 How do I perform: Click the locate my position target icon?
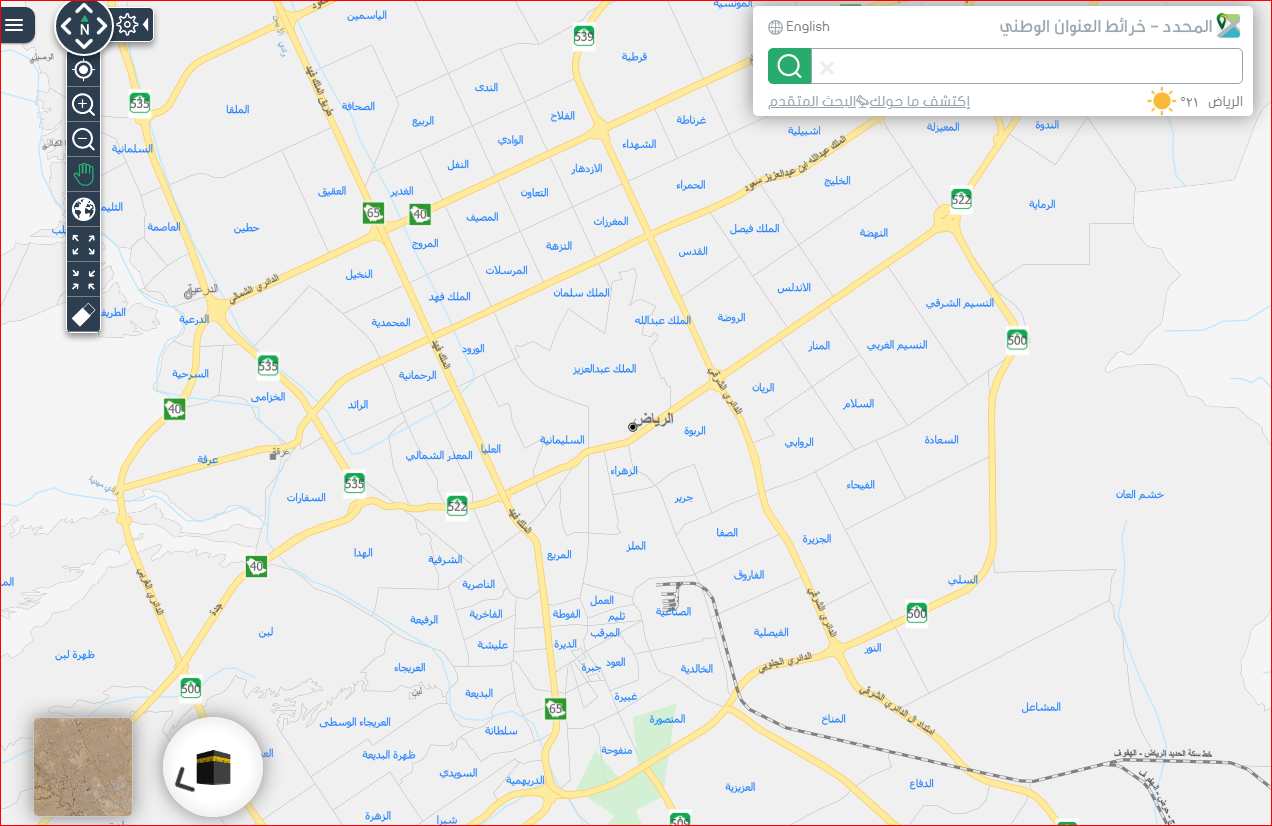pos(84,69)
